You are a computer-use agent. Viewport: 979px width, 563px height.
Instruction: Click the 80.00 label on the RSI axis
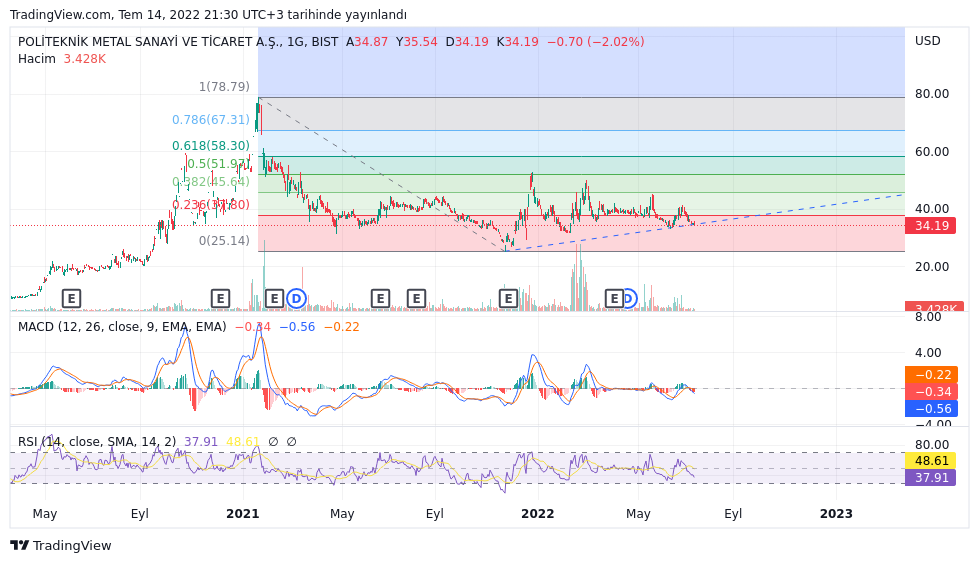coord(932,445)
